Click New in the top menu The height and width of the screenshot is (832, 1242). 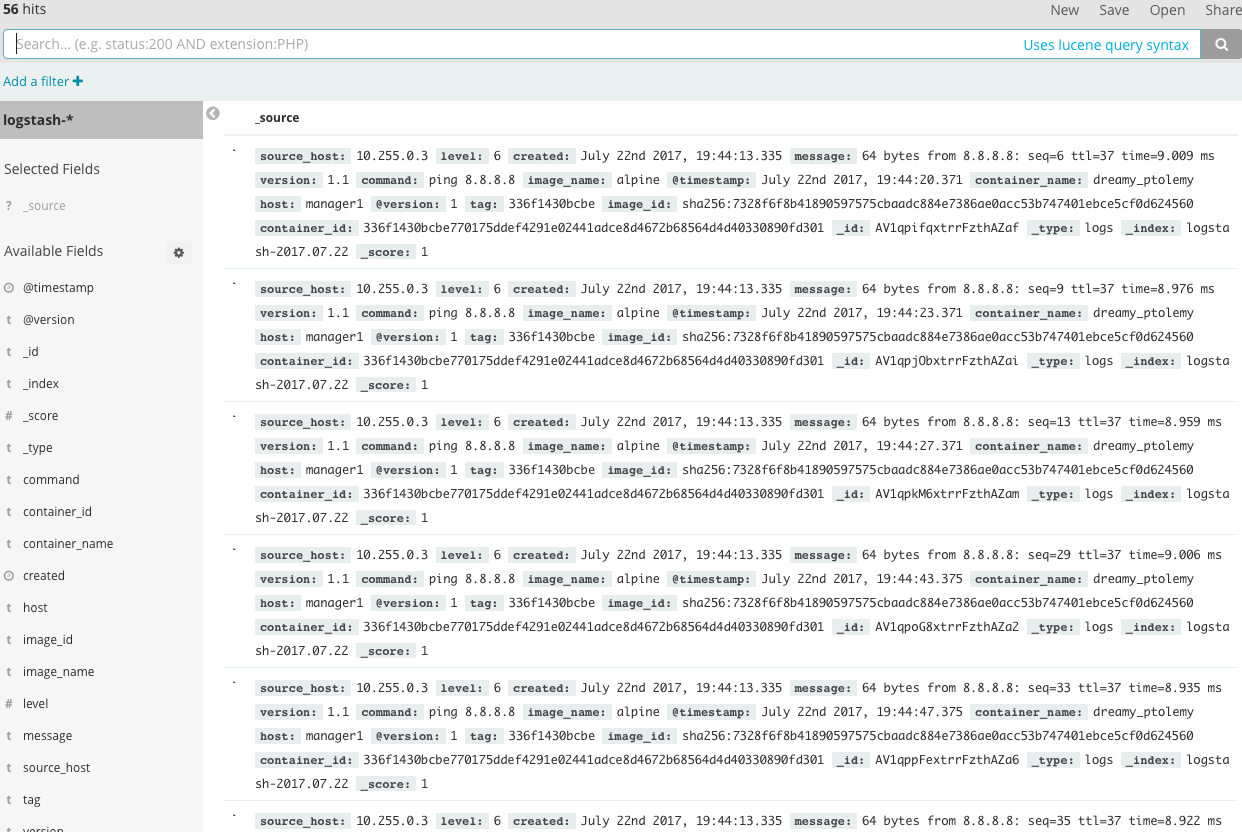(1064, 10)
